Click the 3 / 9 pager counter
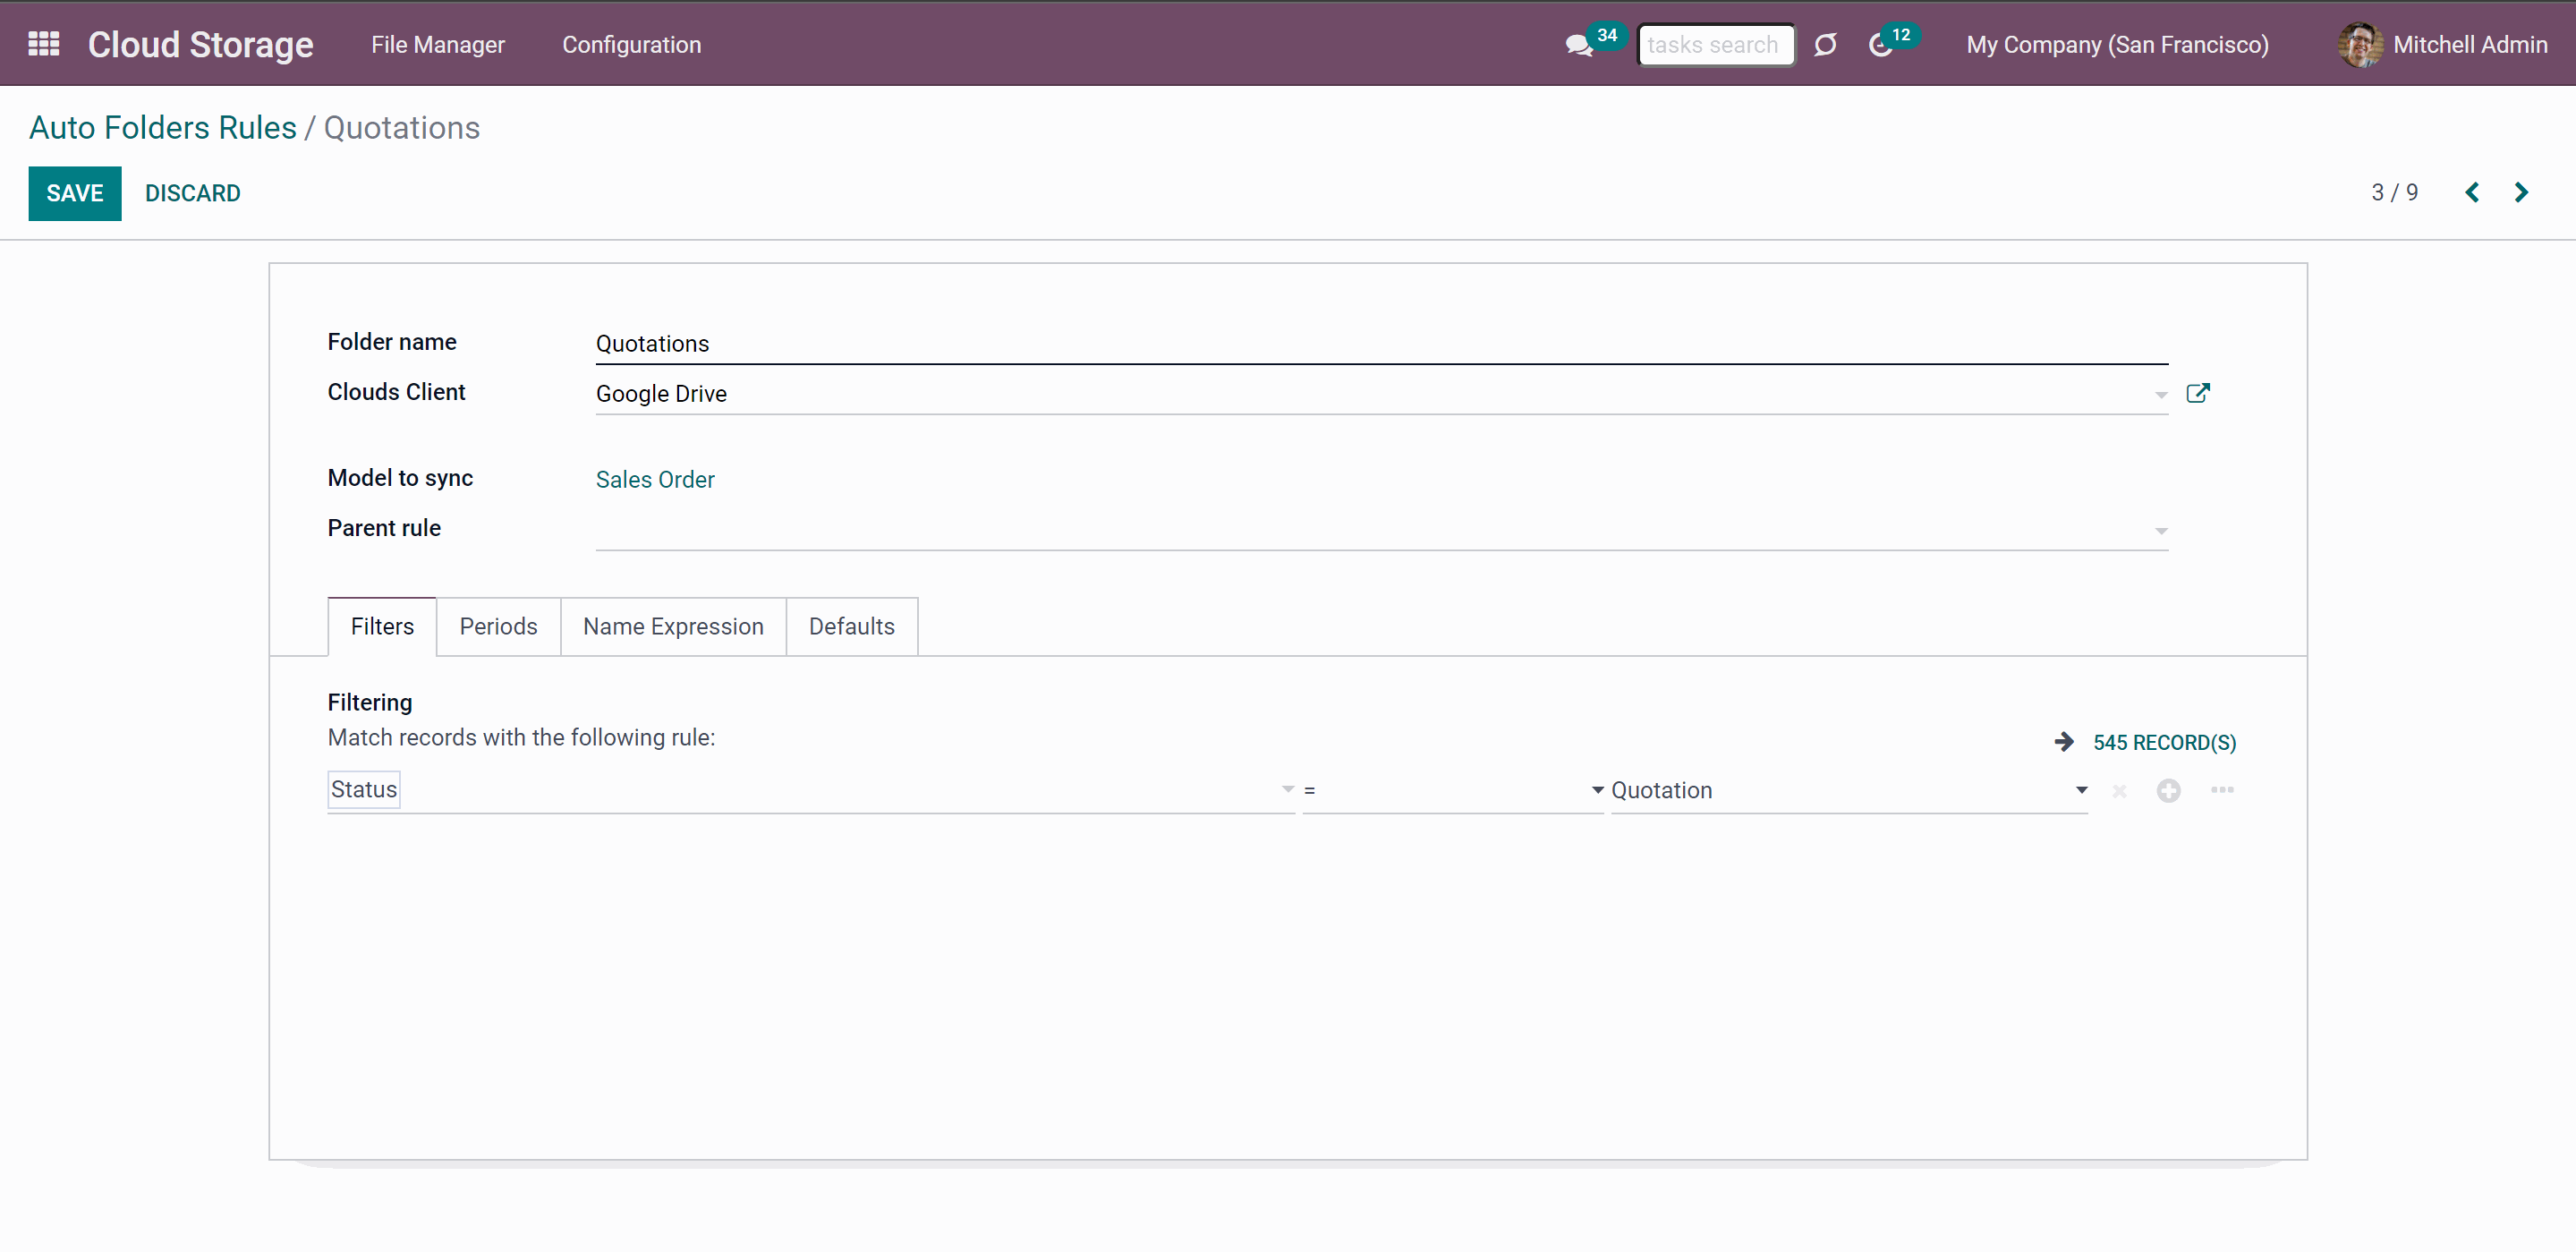This screenshot has height=1252, width=2576. click(x=2394, y=192)
